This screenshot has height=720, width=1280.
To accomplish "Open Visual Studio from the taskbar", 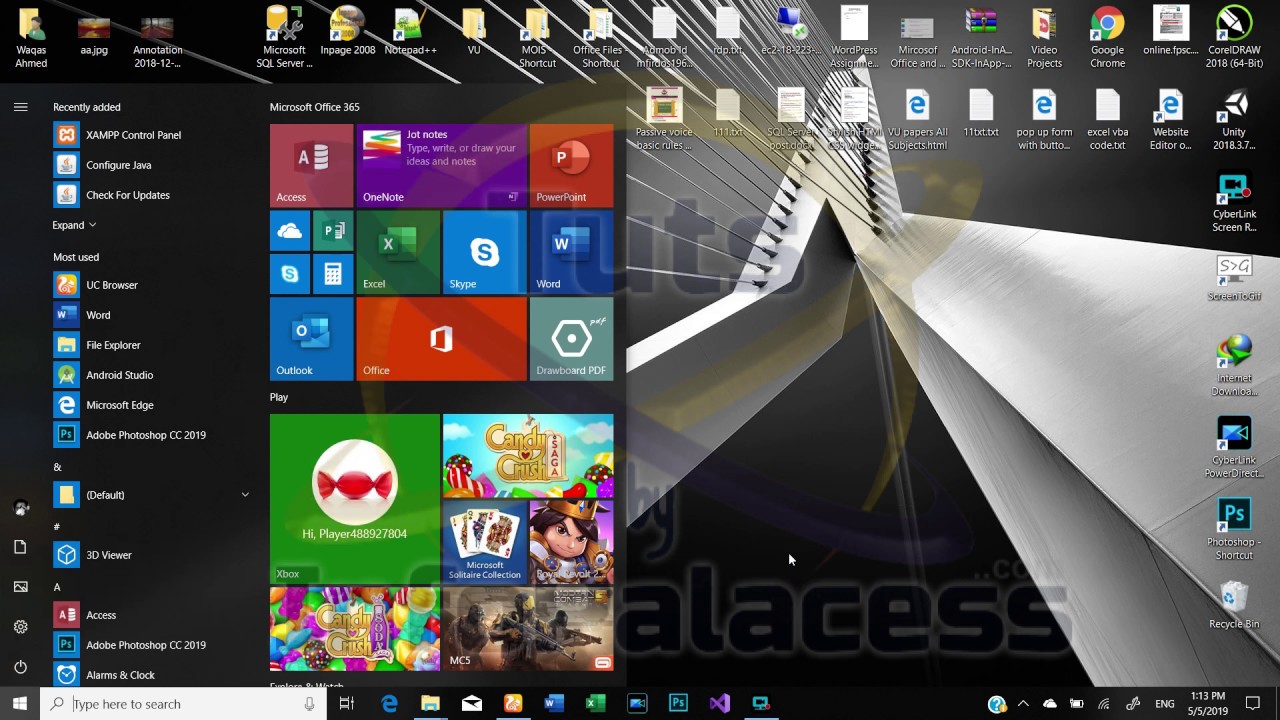I will click(x=720, y=704).
